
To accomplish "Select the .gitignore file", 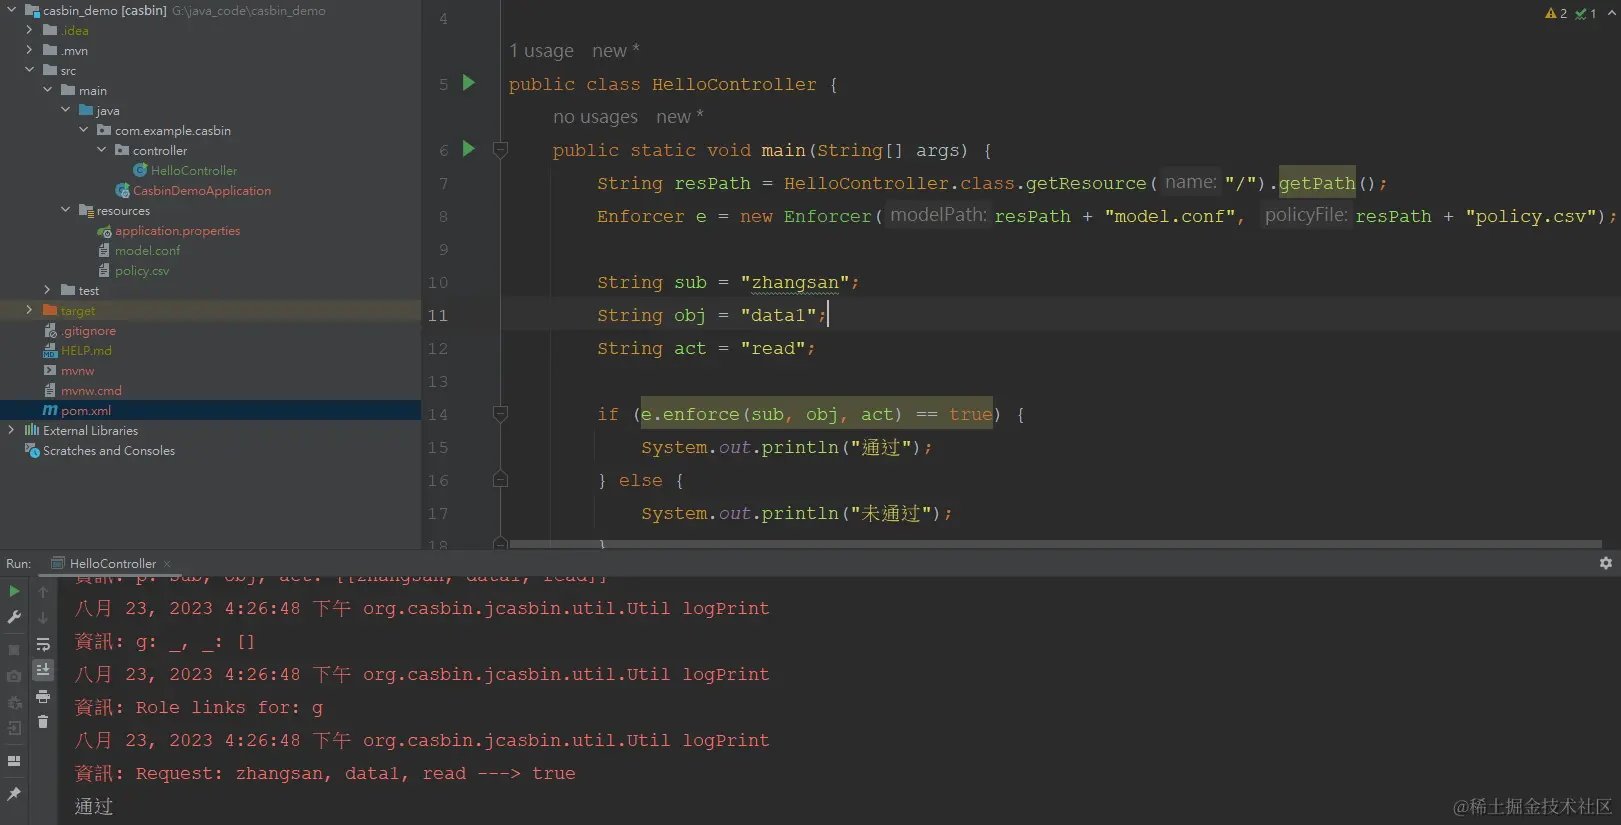I will [88, 330].
